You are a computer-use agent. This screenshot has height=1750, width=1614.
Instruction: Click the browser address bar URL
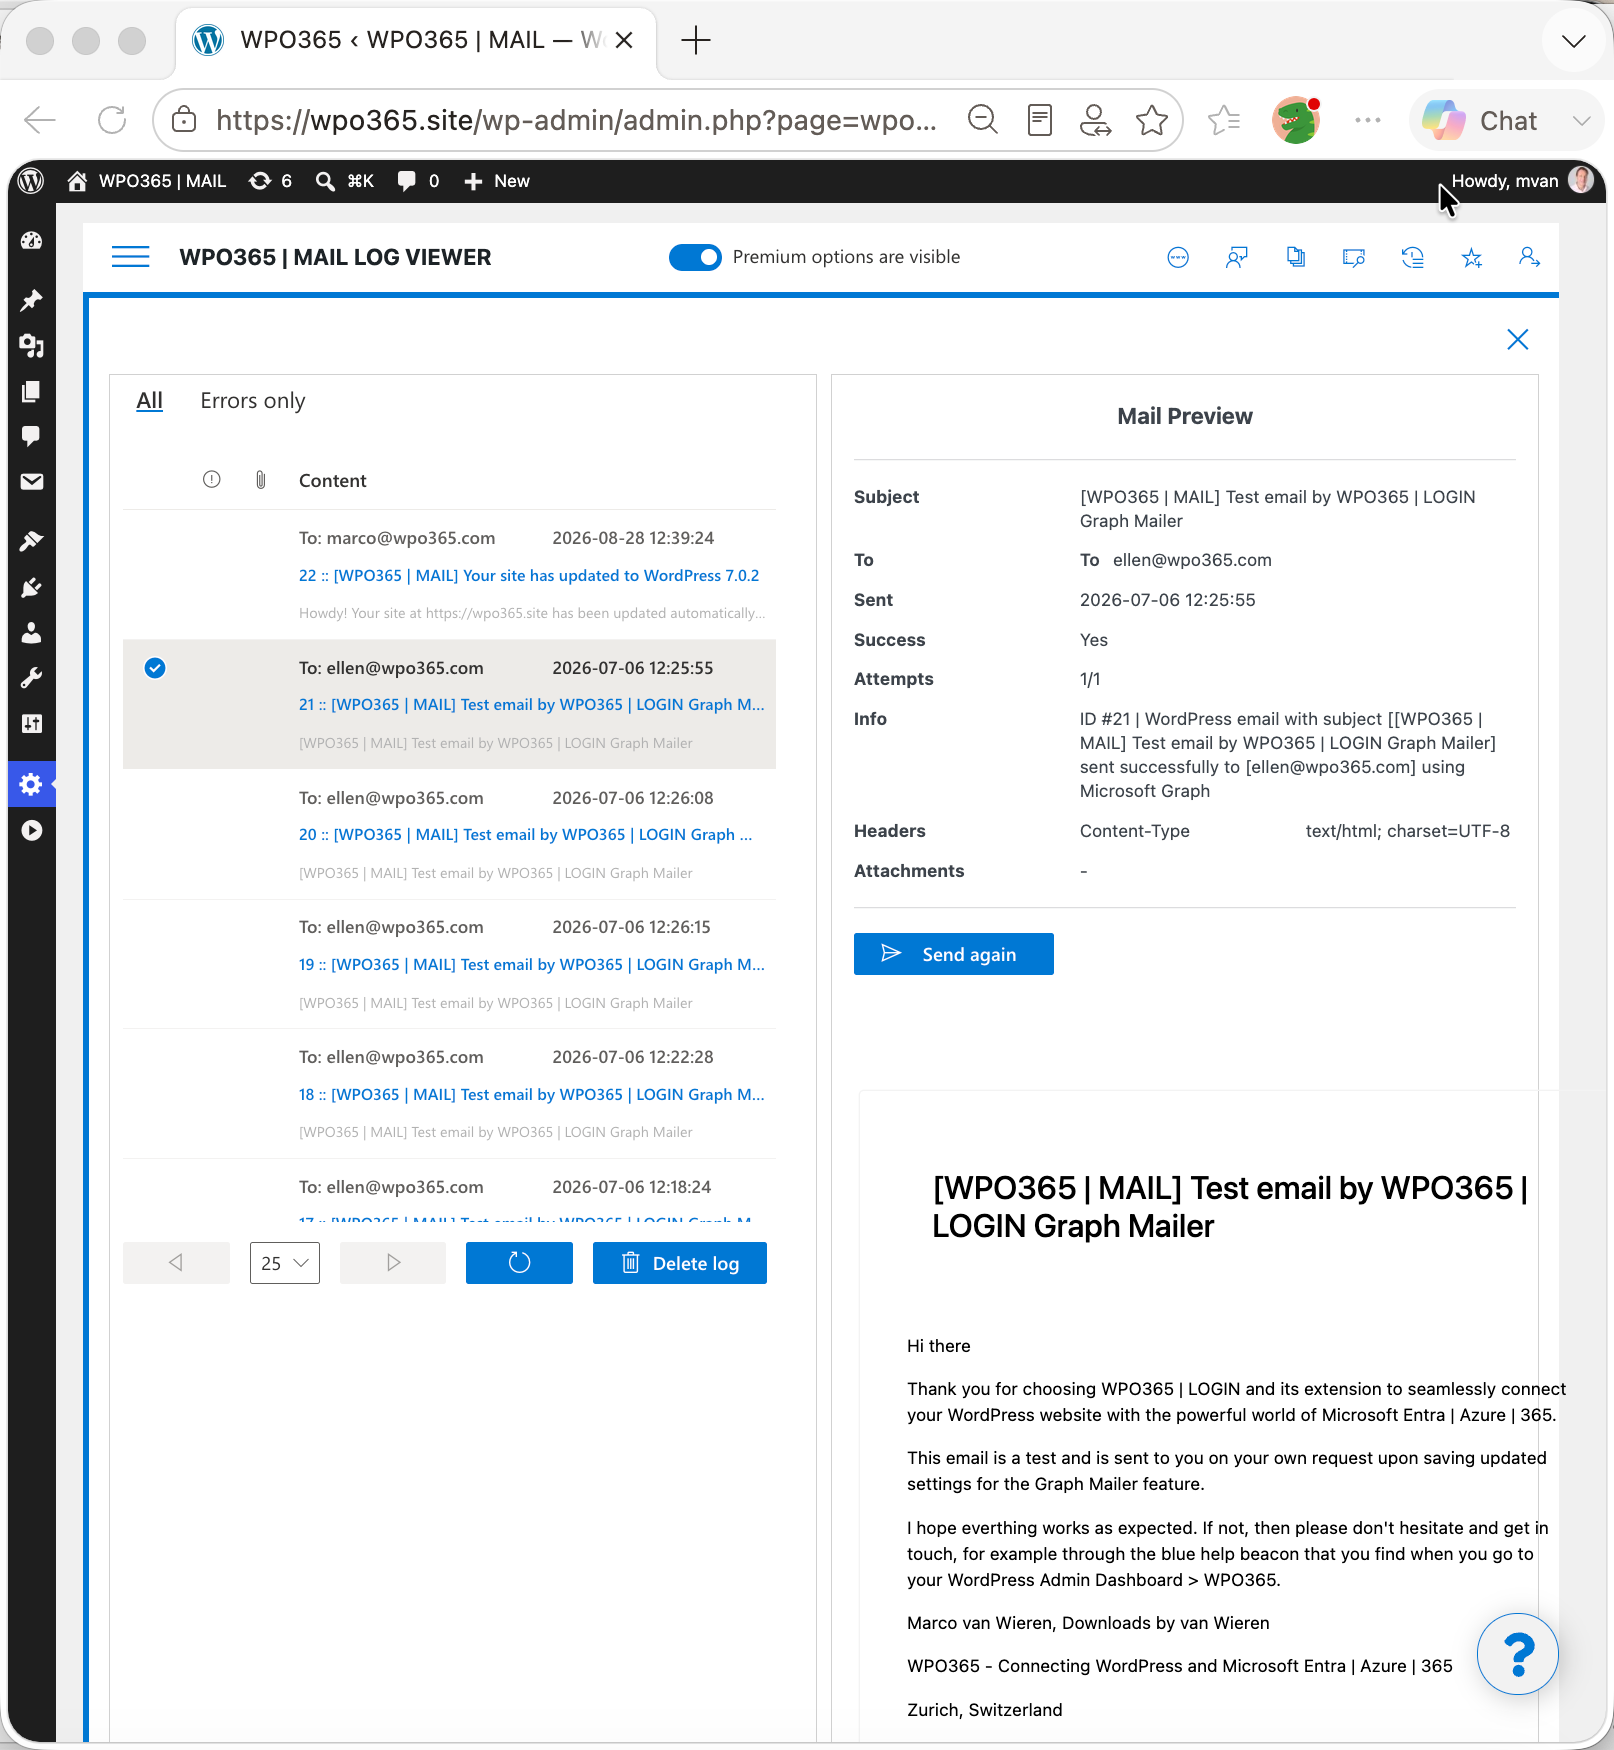[x=576, y=120]
